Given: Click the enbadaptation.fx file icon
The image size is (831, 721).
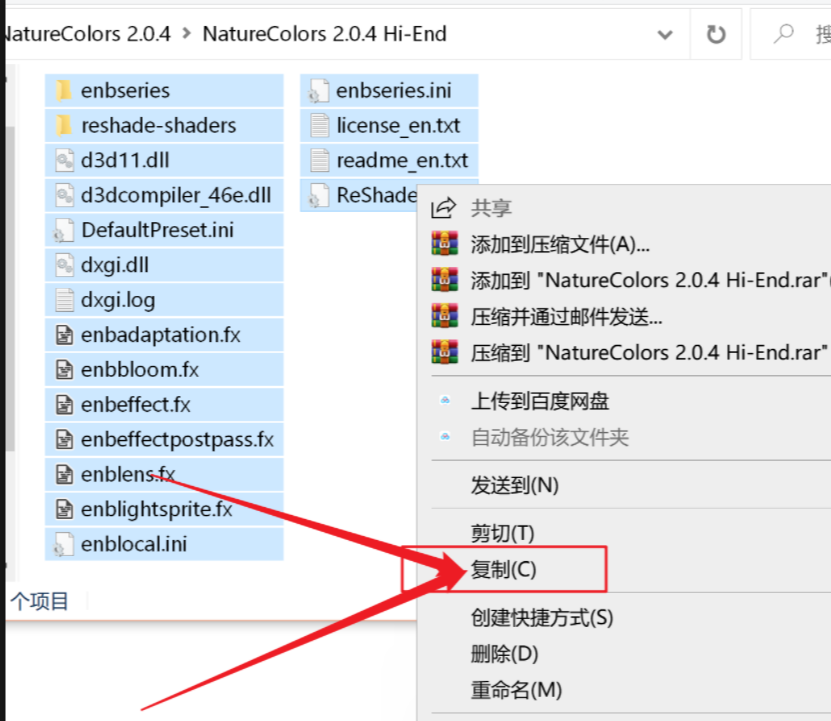Looking at the screenshot, I should coord(64,335).
